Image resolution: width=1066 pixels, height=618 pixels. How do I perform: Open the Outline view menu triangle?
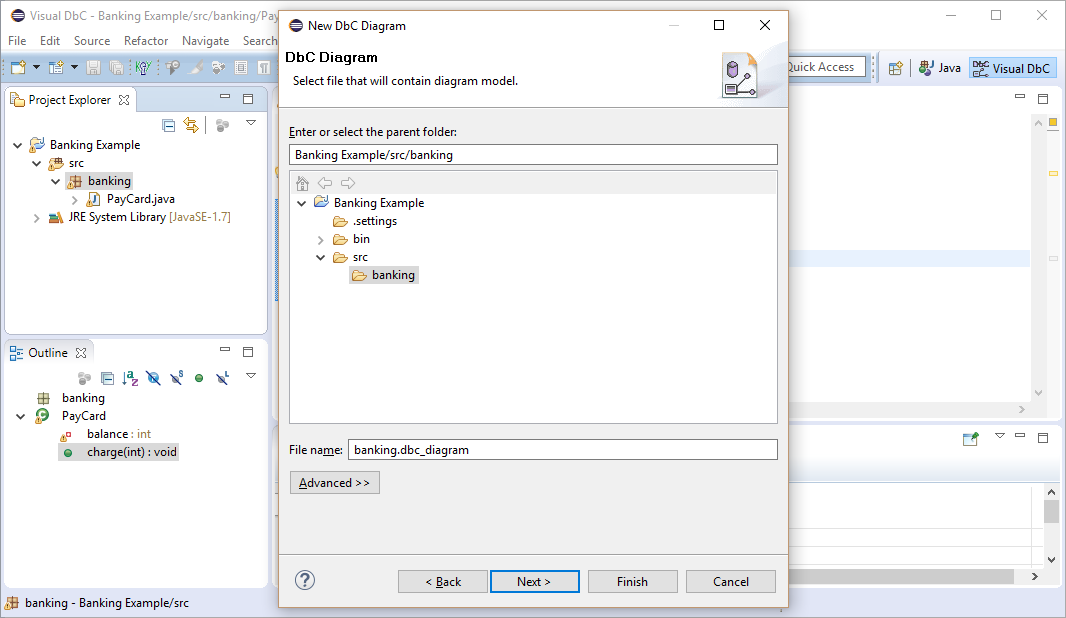pos(251,375)
